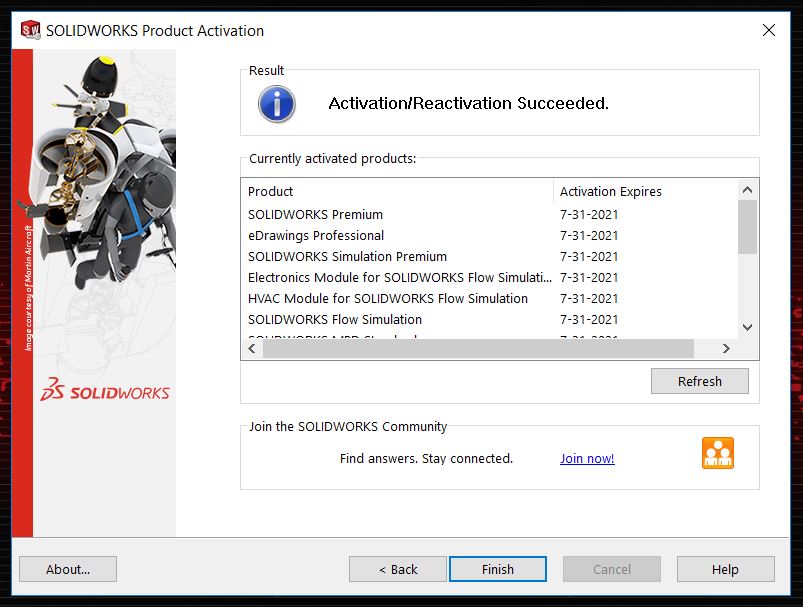Click the Help button
This screenshot has width=803, height=607.
[725, 569]
